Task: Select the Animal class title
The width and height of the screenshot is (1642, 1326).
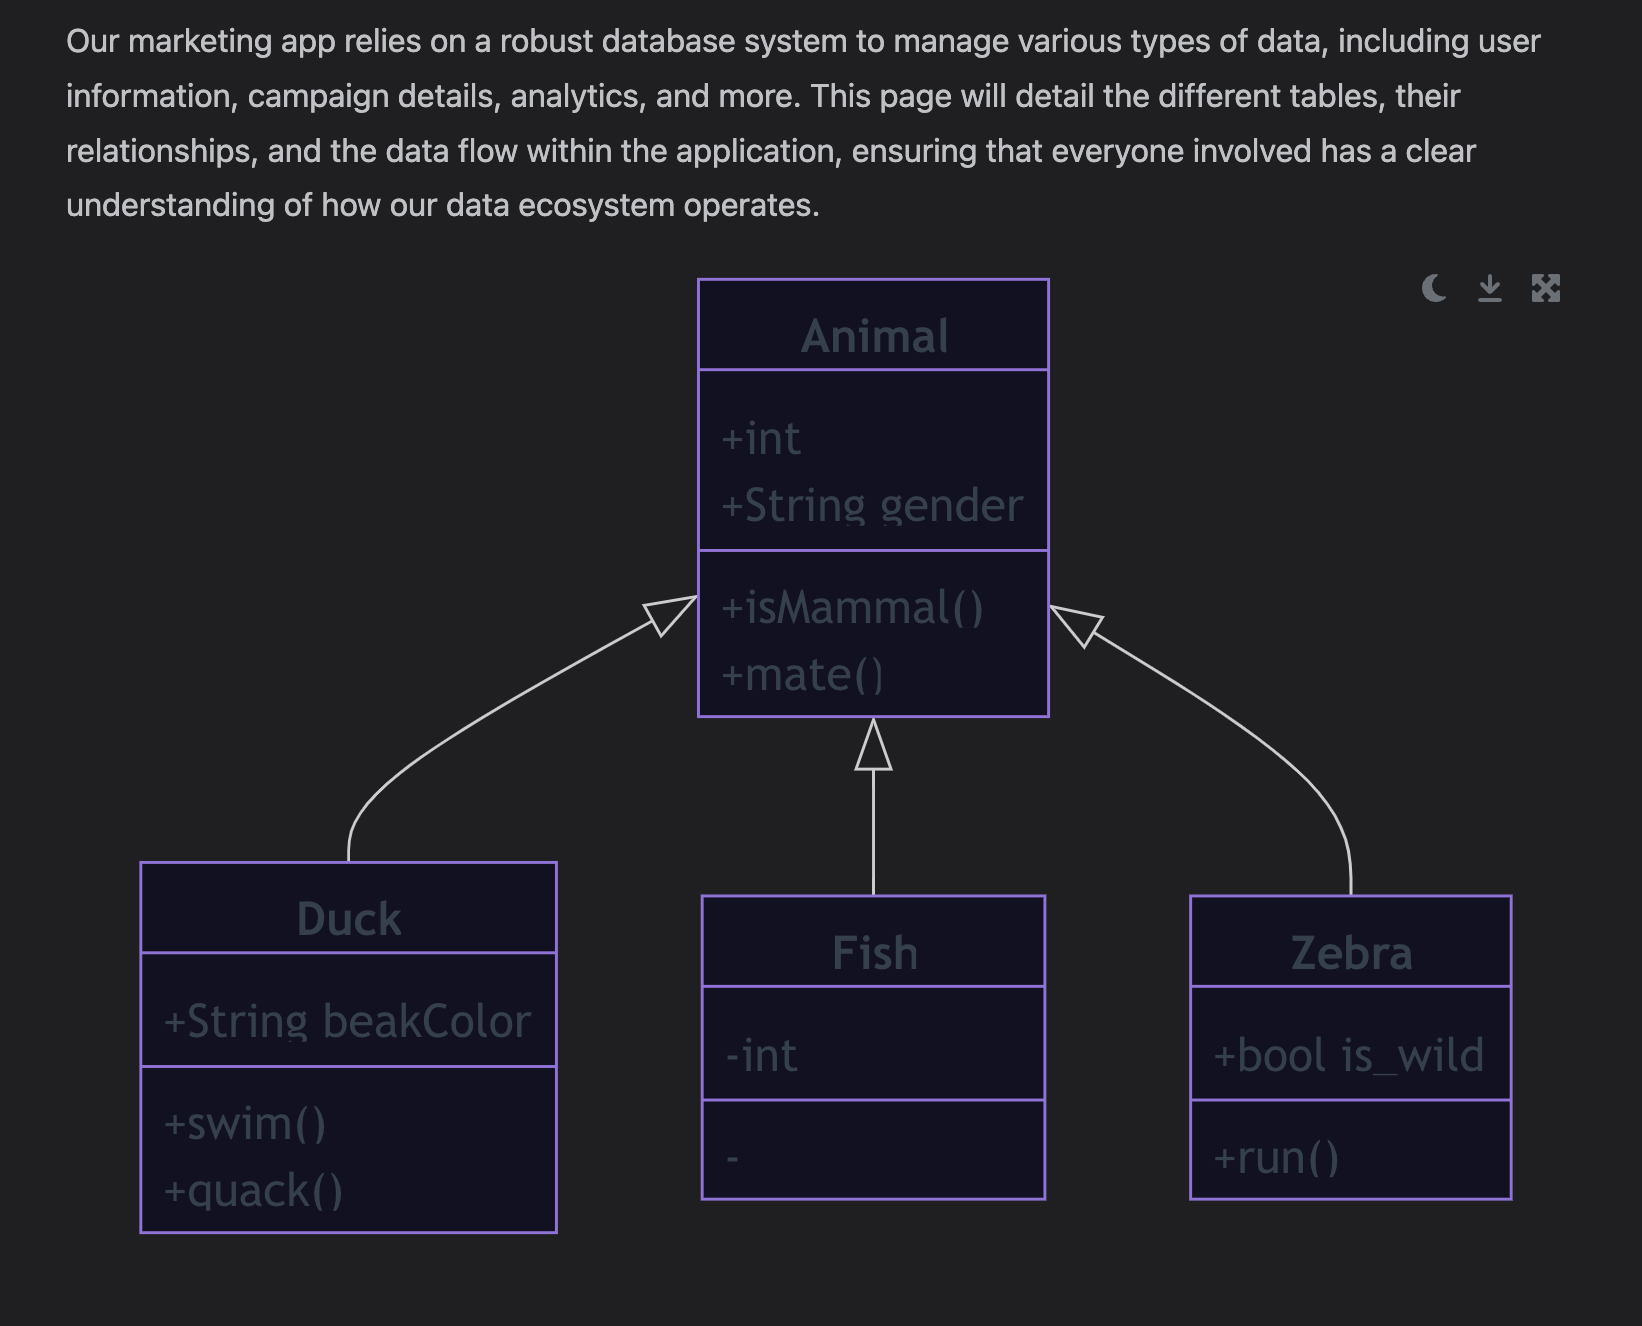Action: click(x=874, y=336)
